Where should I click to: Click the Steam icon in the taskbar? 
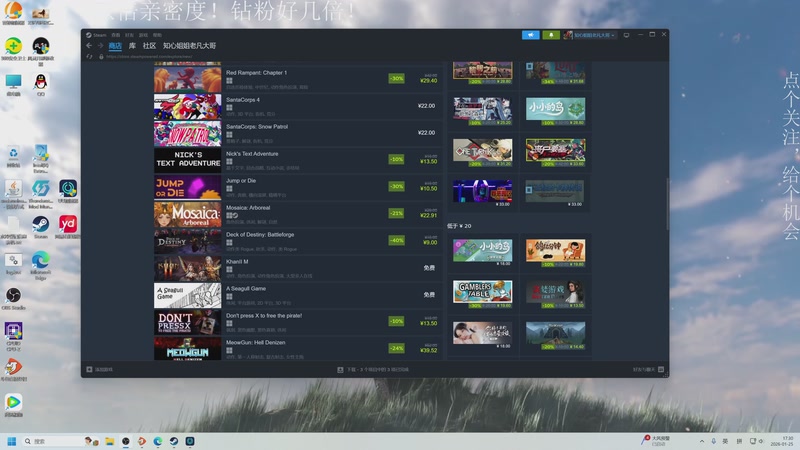click(x=174, y=441)
